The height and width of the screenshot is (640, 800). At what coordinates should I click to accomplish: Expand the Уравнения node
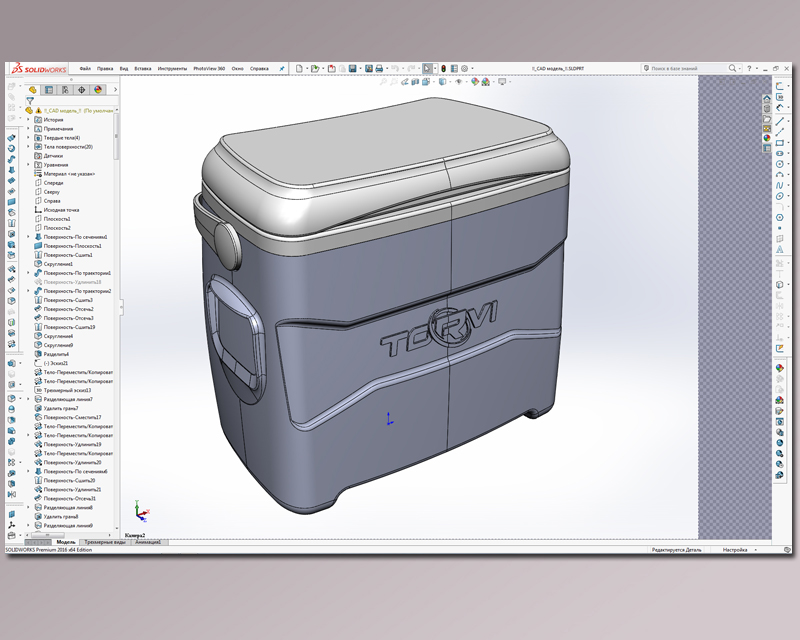coord(29,165)
